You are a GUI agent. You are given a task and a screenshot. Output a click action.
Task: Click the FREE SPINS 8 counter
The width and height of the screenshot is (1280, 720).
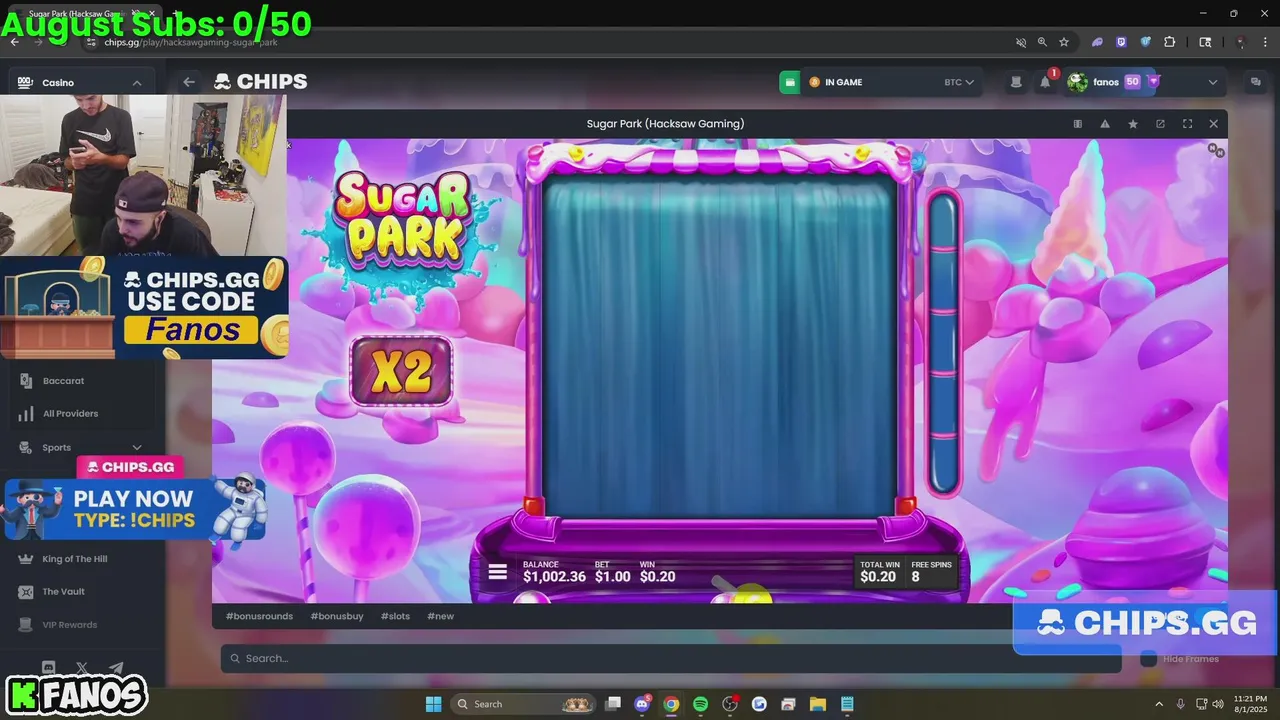[x=931, y=572]
